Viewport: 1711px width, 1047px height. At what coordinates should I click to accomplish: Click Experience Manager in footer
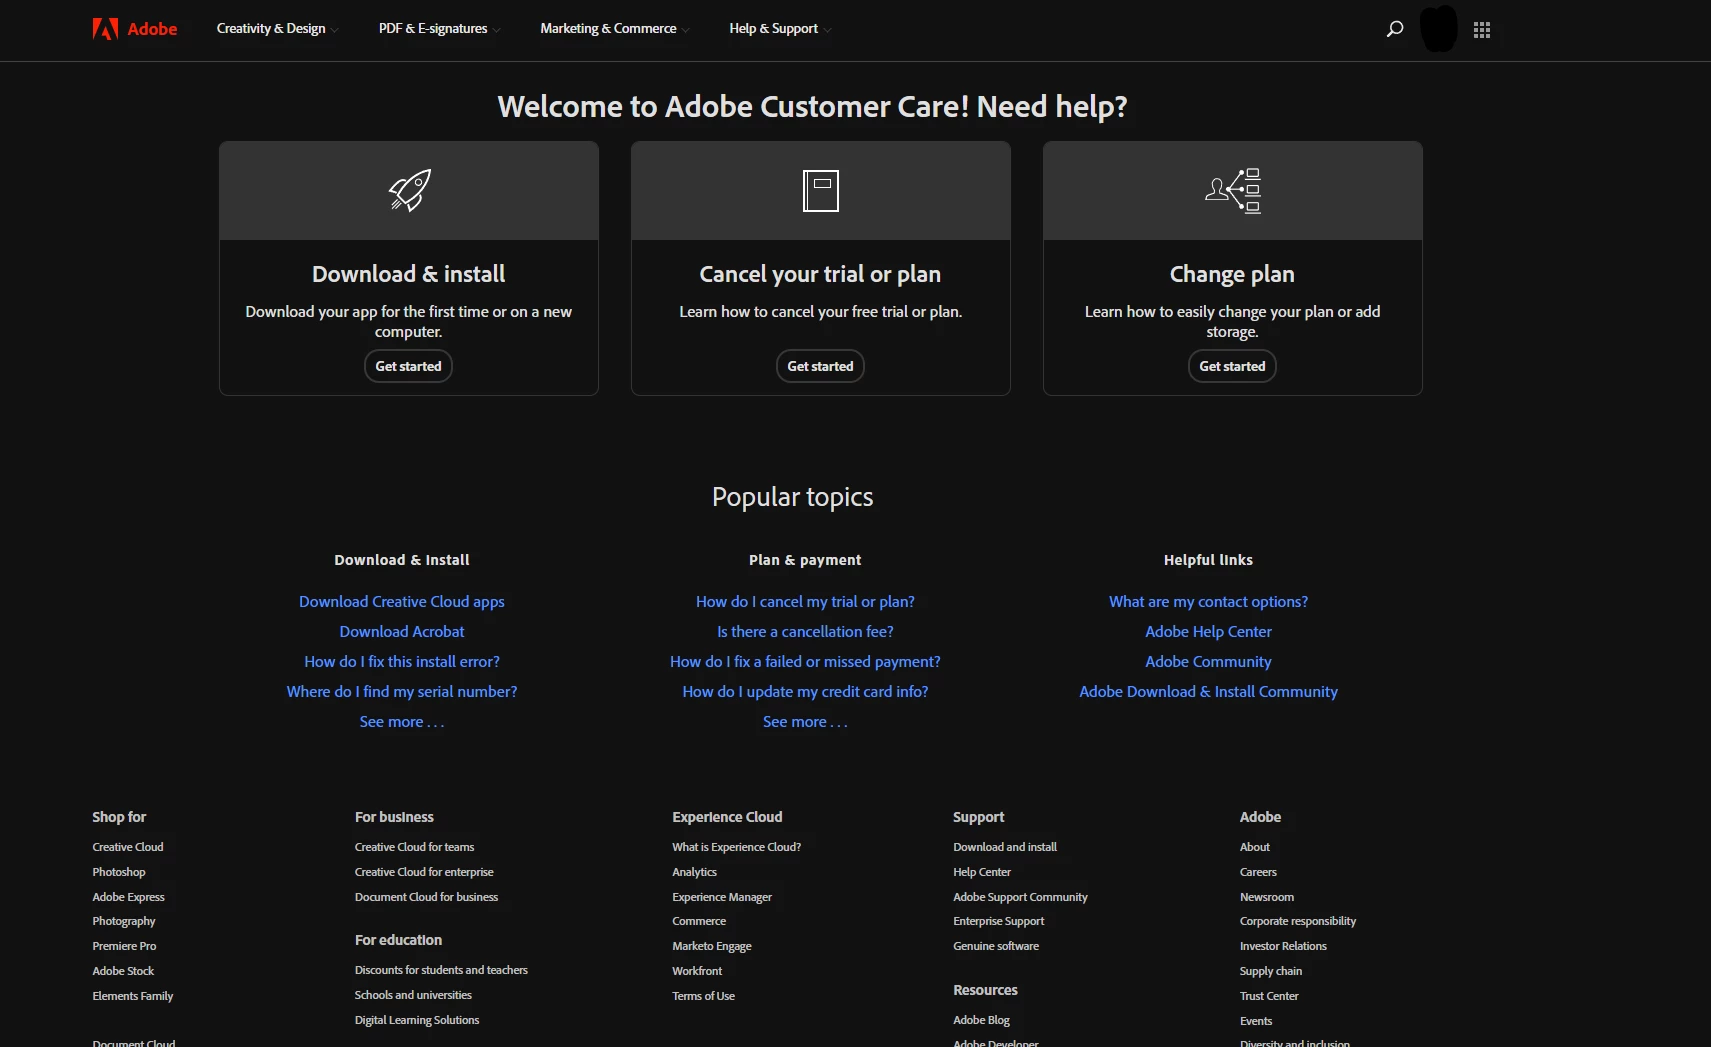[x=722, y=897]
